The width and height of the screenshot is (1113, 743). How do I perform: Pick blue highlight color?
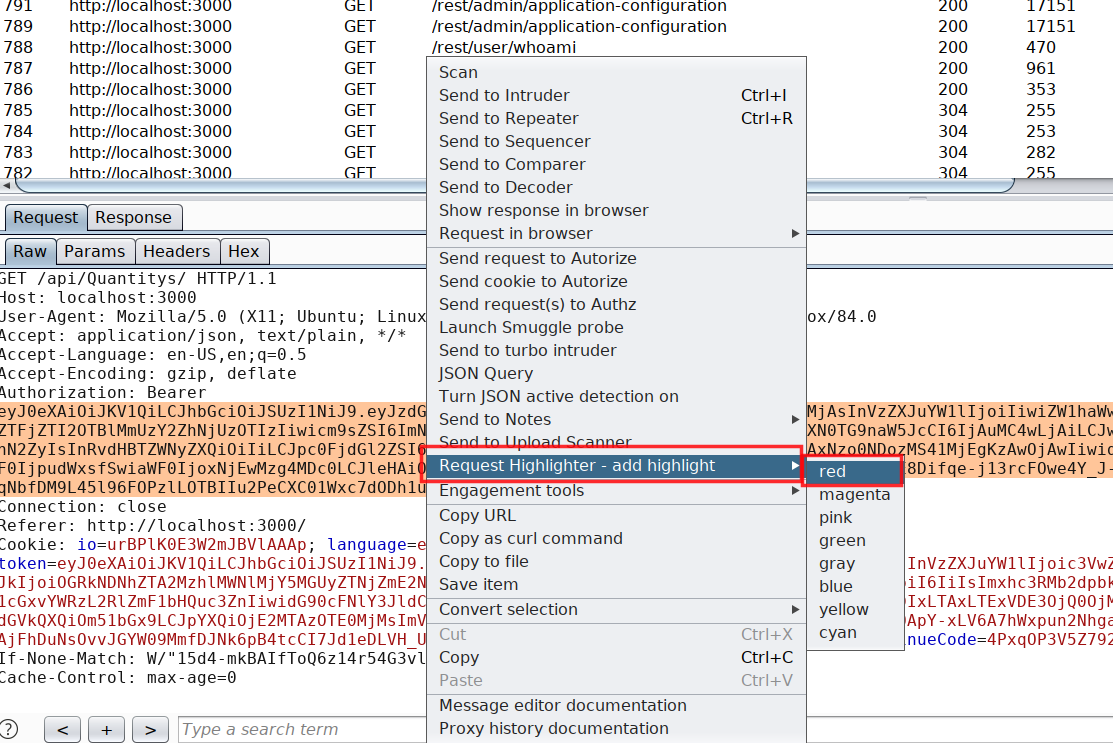855,586
